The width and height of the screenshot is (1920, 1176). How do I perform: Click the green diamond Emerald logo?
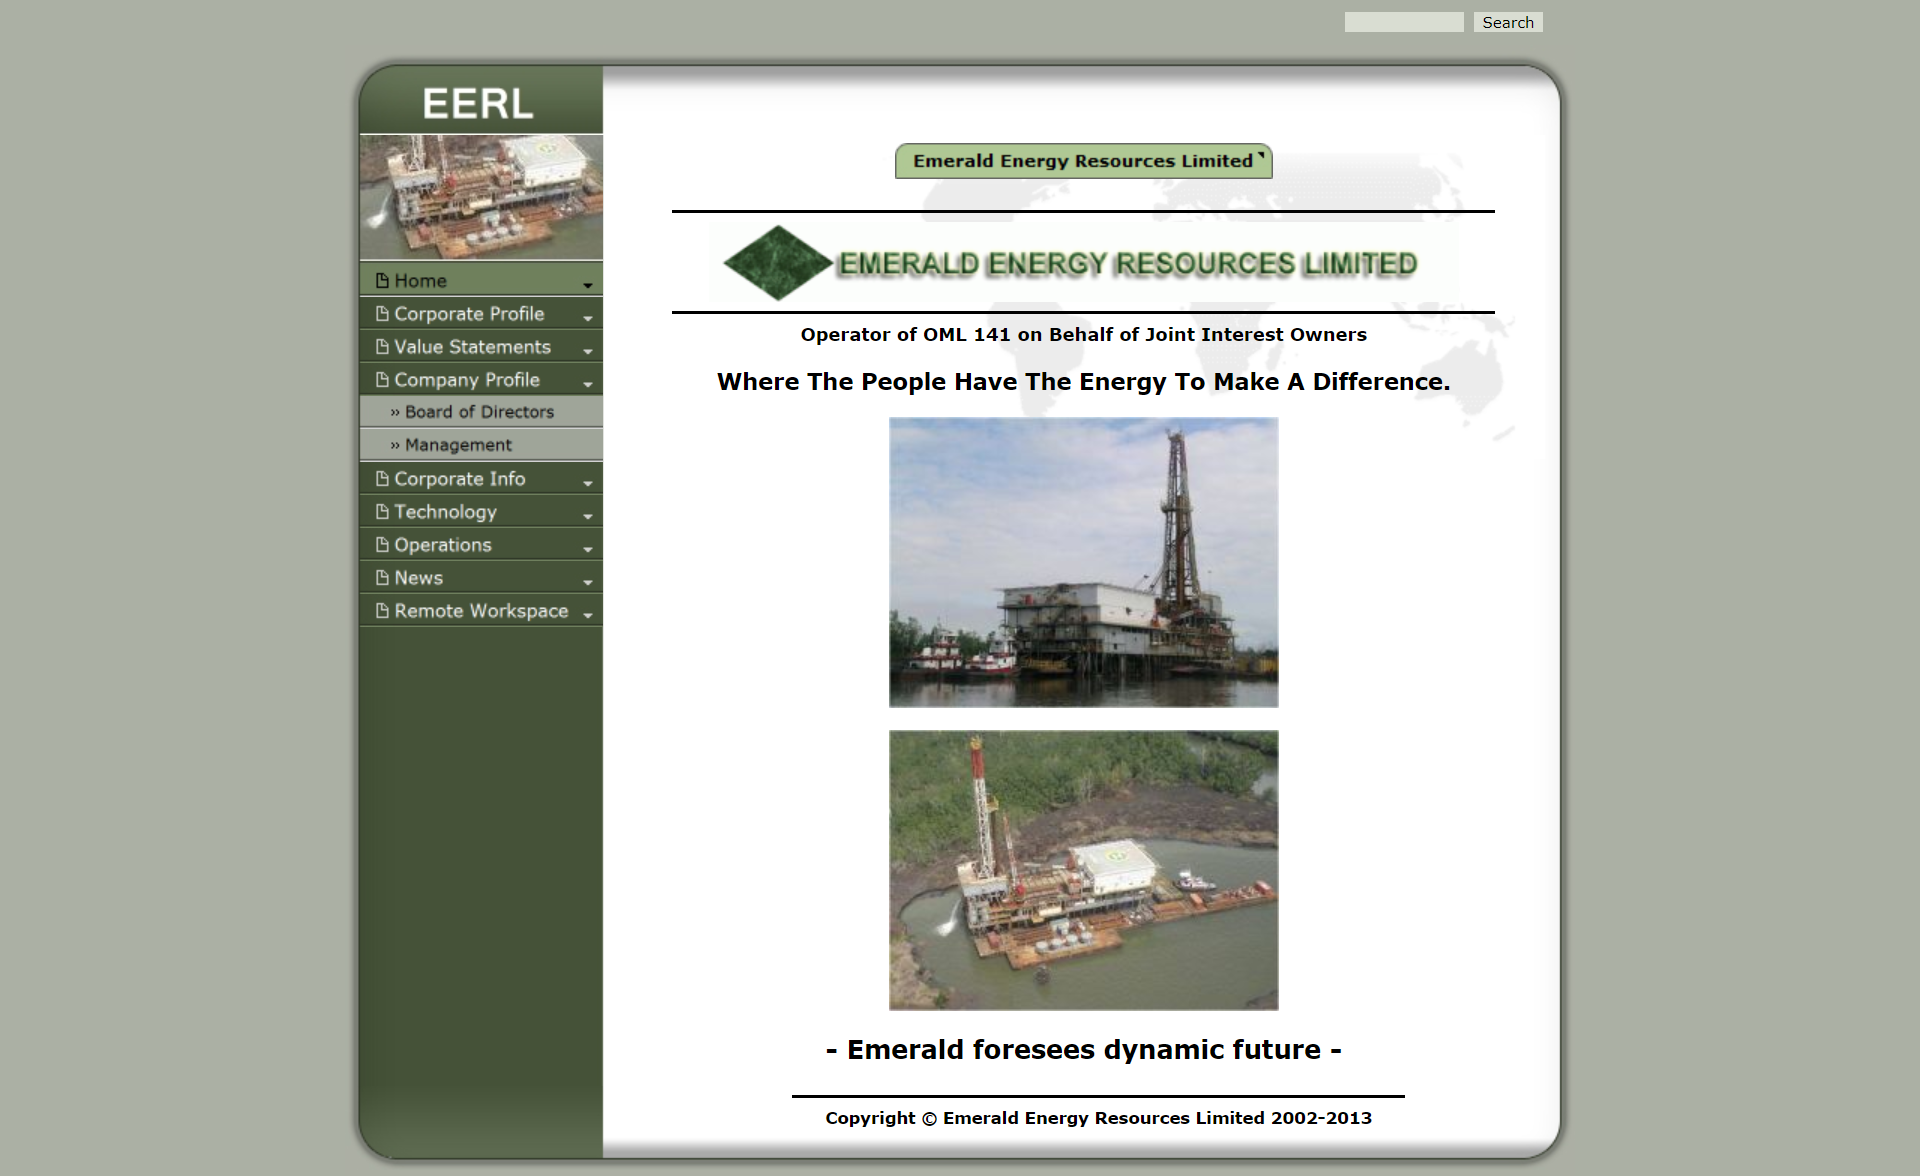(x=775, y=263)
